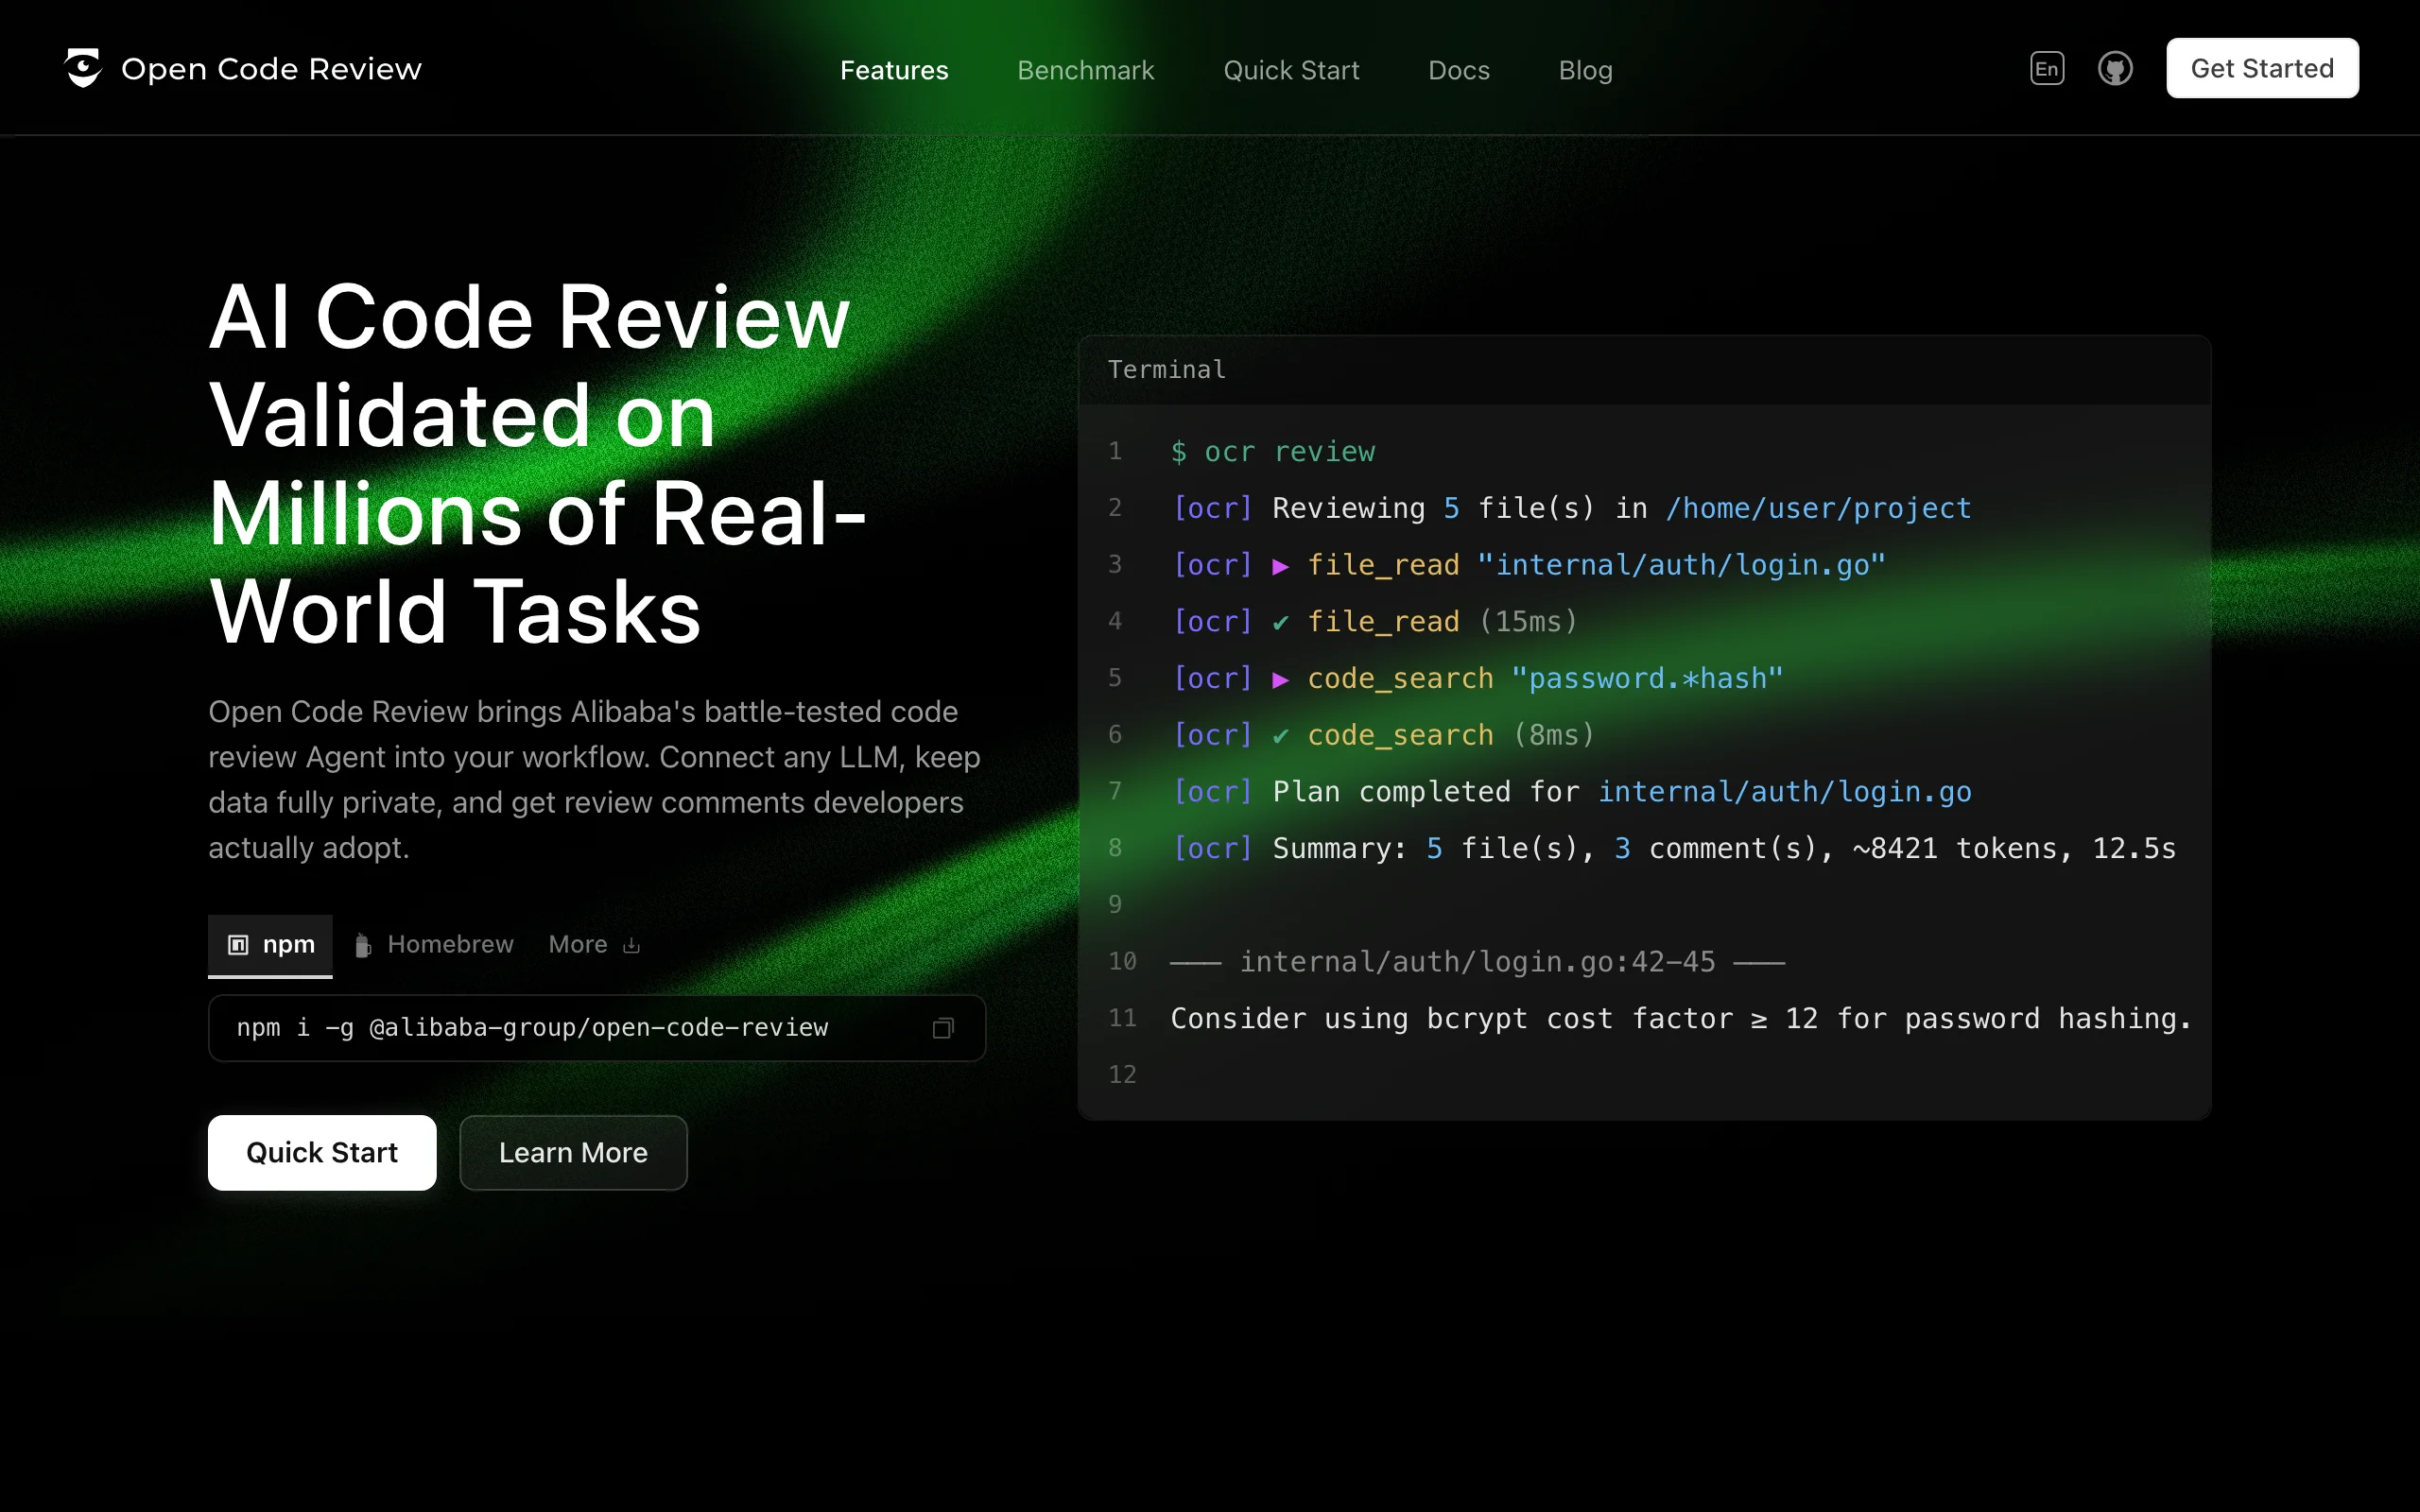This screenshot has height=1512, width=2420.
Task: Visit the Blog section
Action: point(1585,70)
